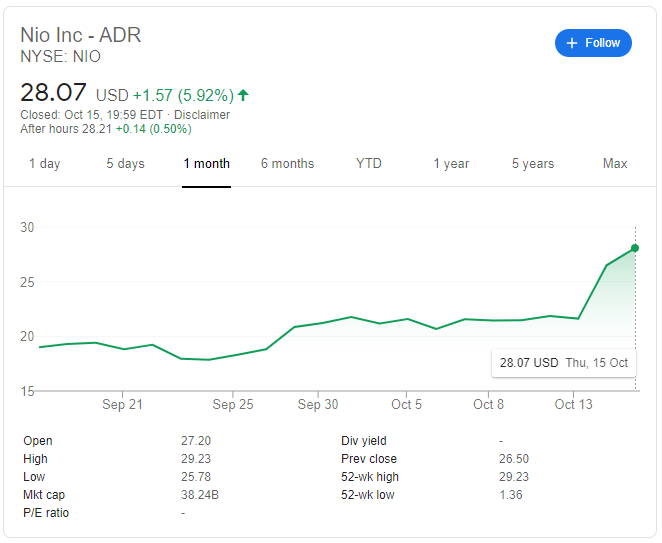
Task: Click the Open value 27.20
Action: pyautogui.click(x=196, y=441)
